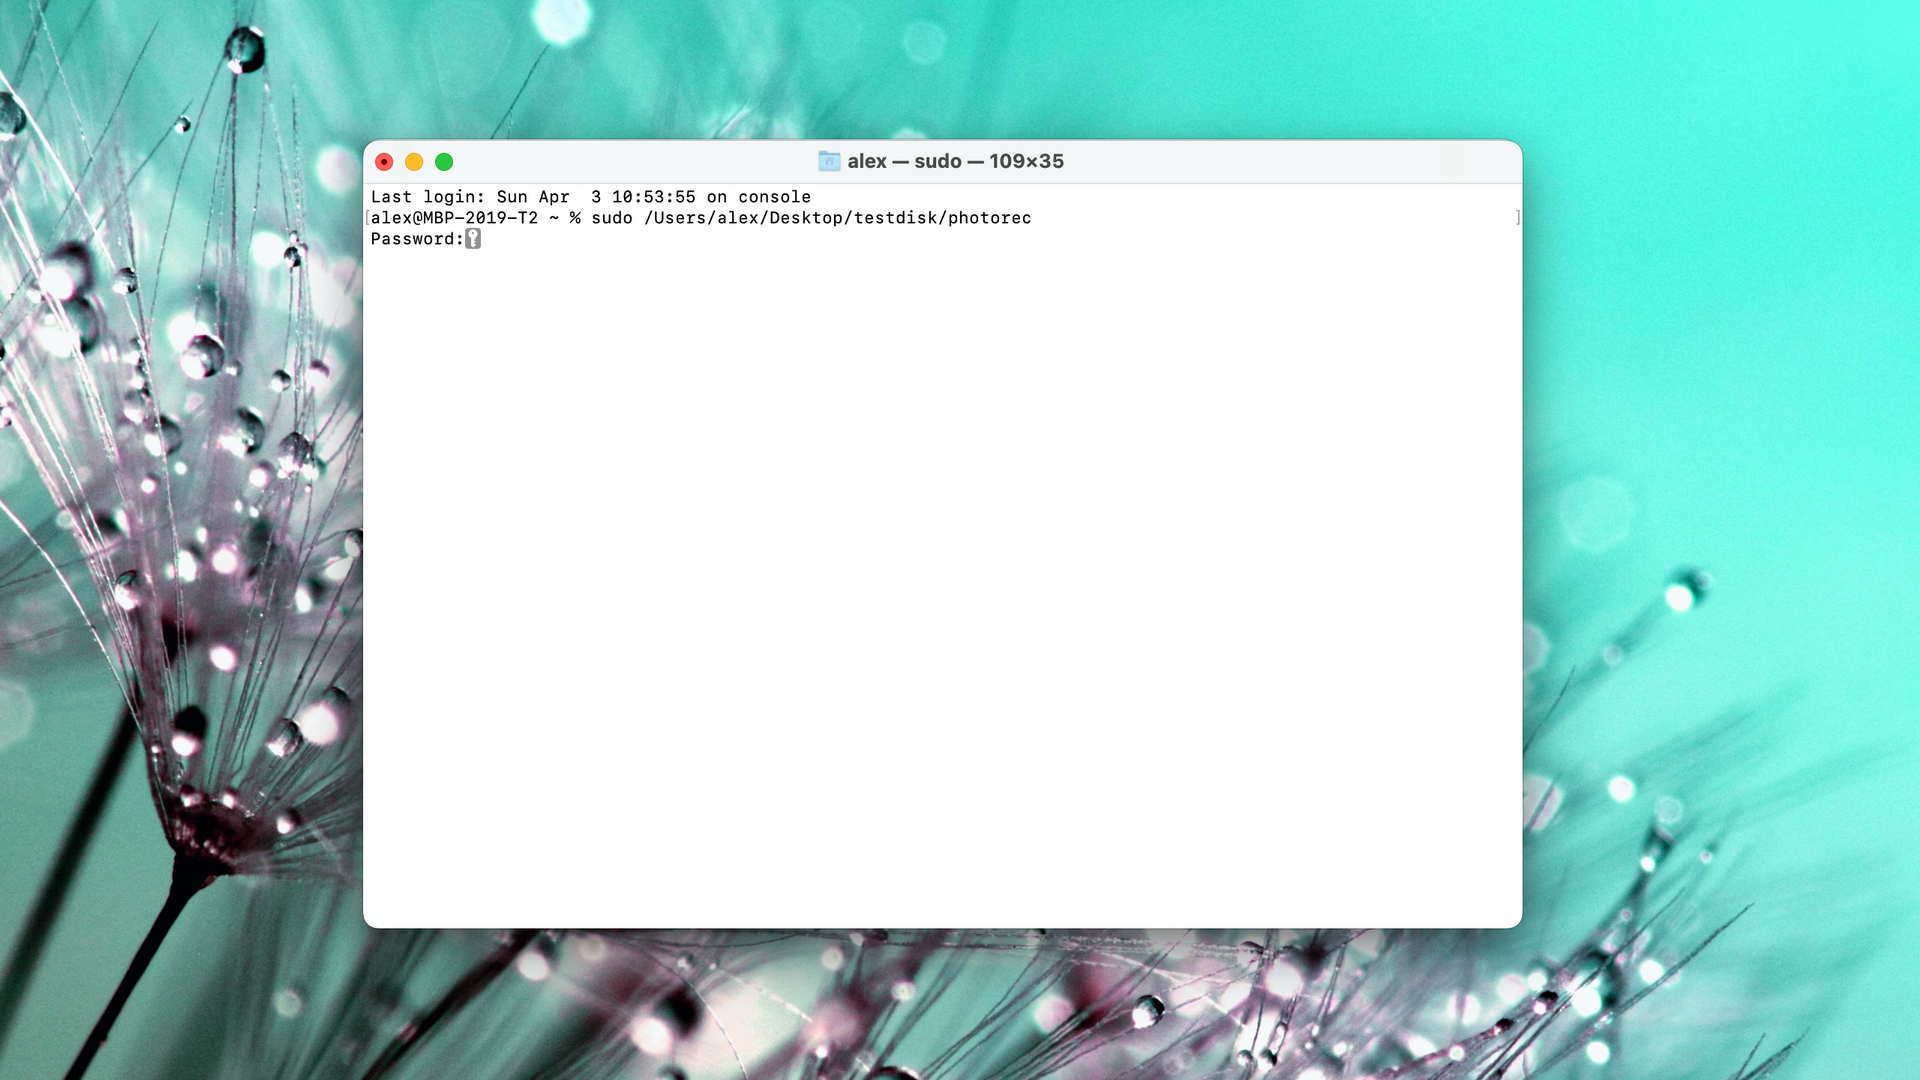Click "testdisk" in the command path
Image resolution: width=1920 pixels, height=1080 pixels.
tap(895, 218)
